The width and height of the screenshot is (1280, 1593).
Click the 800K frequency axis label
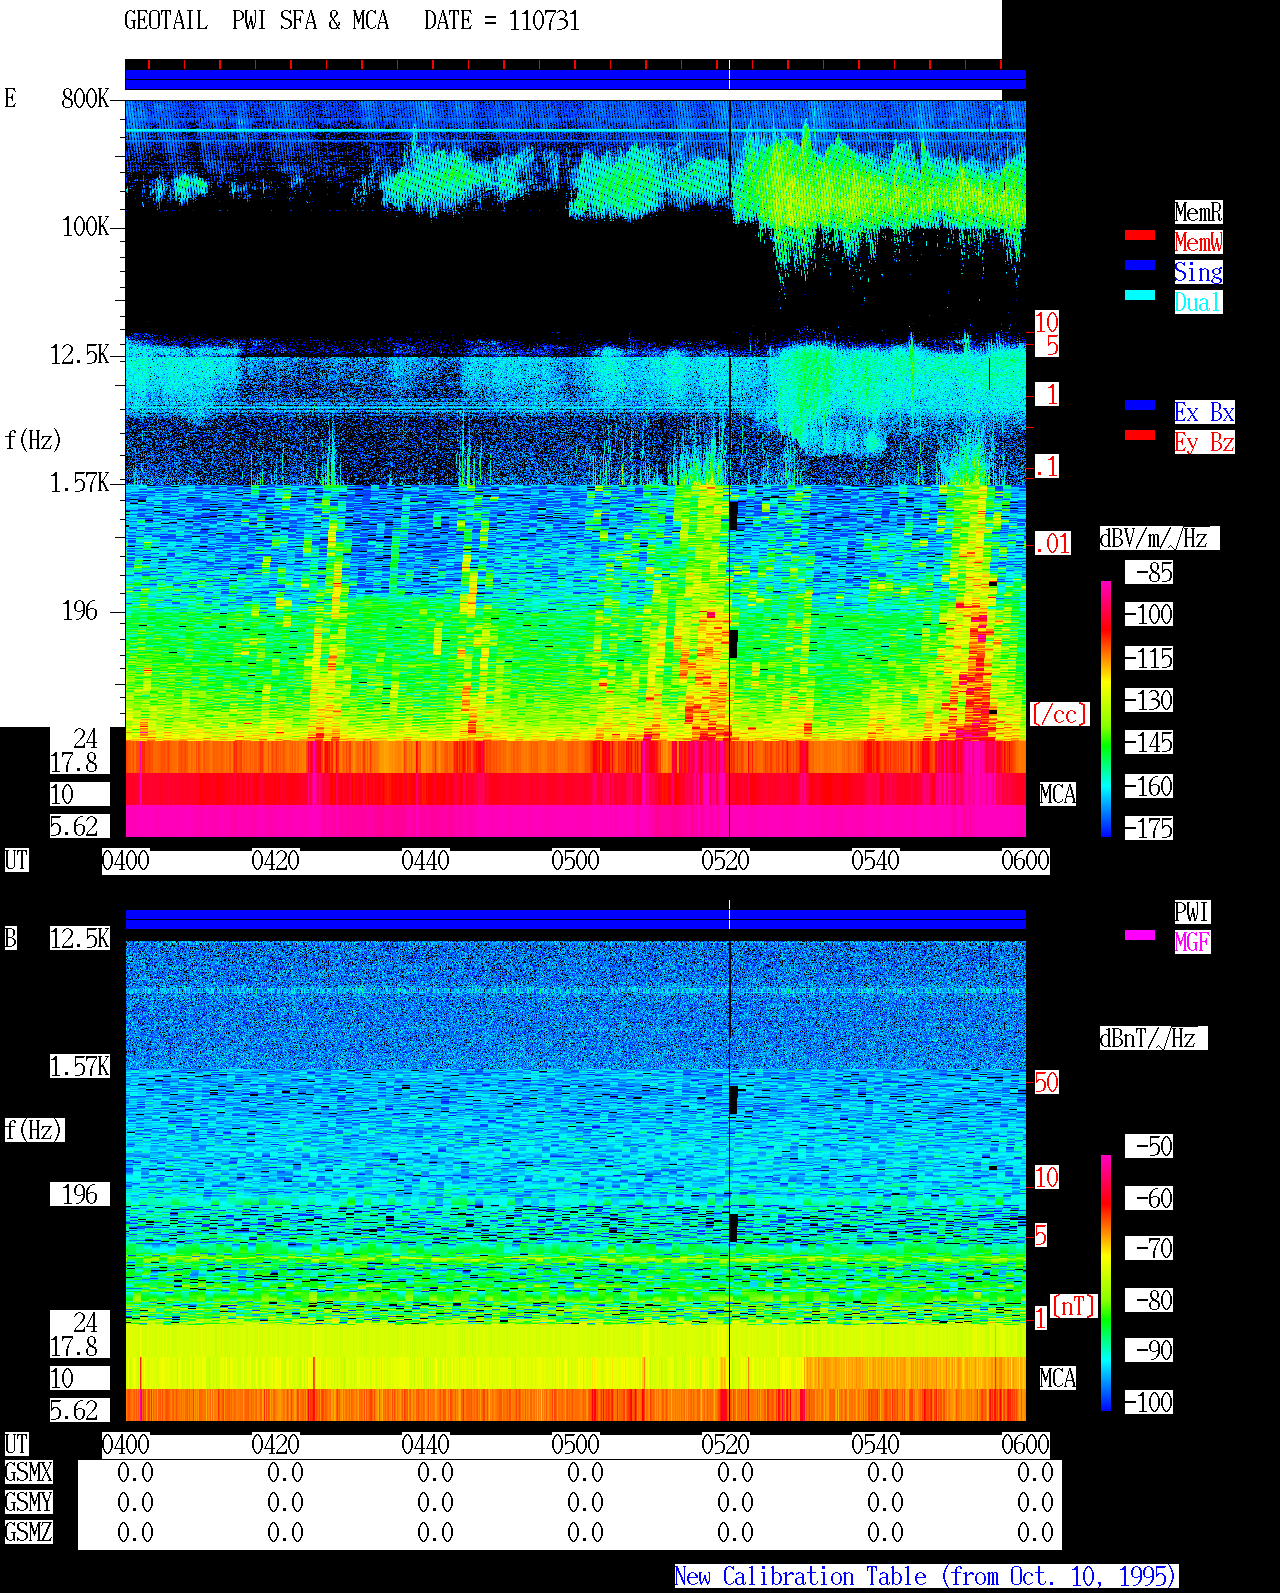click(85, 98)
